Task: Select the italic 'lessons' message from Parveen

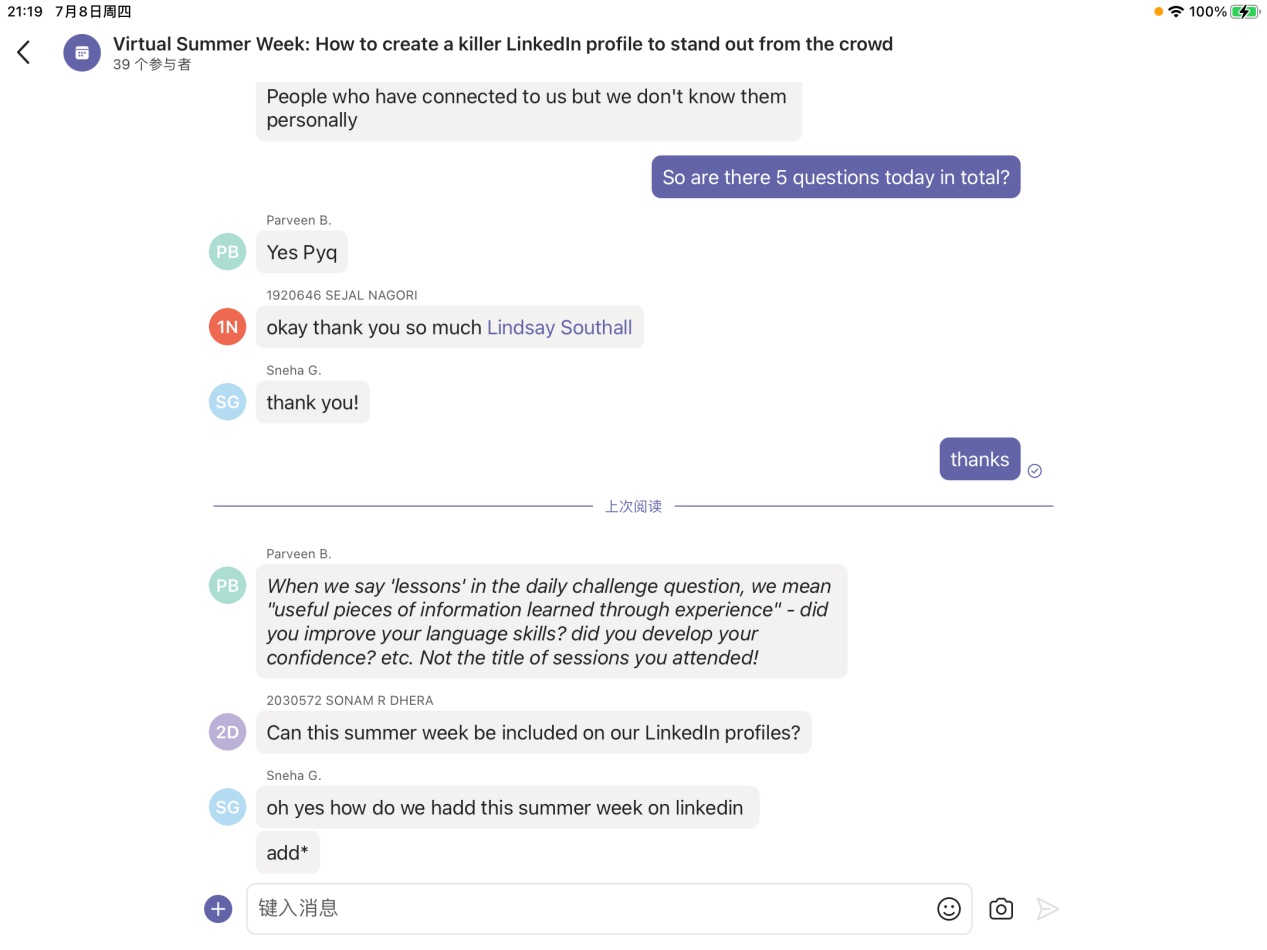Action: point(550,622)
